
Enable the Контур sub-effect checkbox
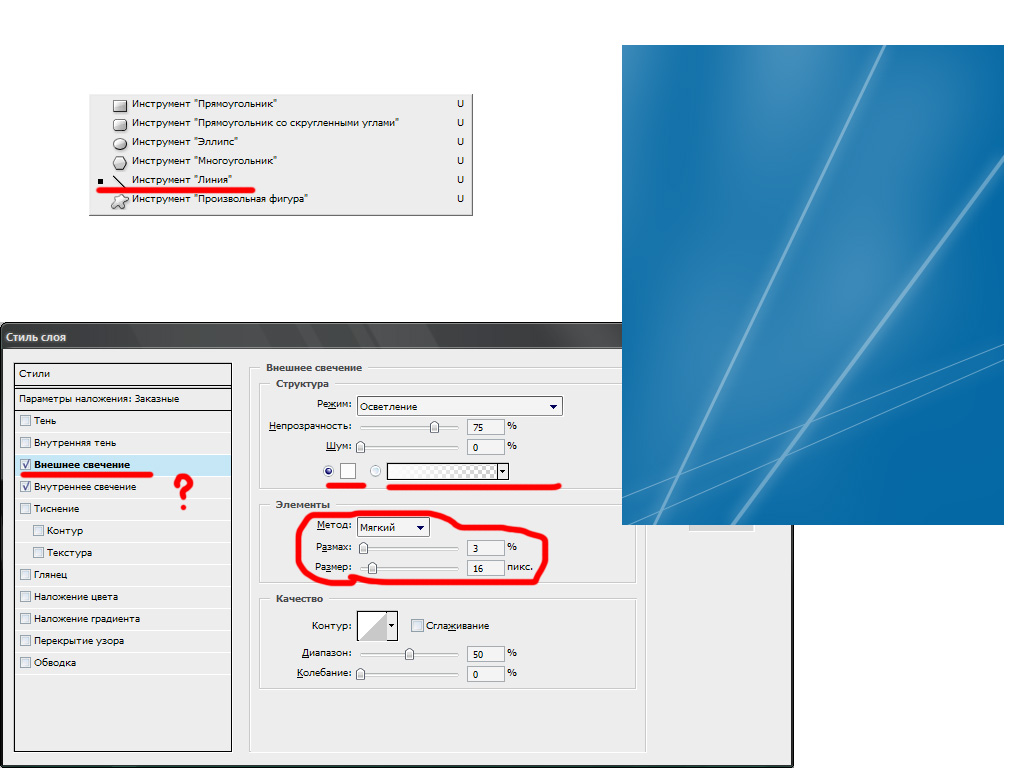pyautogui.click(x=39, y=530)
